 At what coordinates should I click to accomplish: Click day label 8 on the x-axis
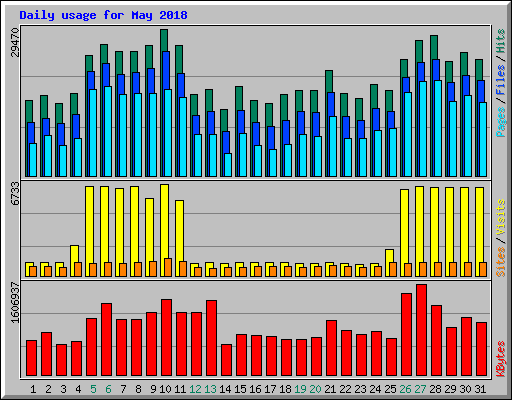[x=138, y=389]
